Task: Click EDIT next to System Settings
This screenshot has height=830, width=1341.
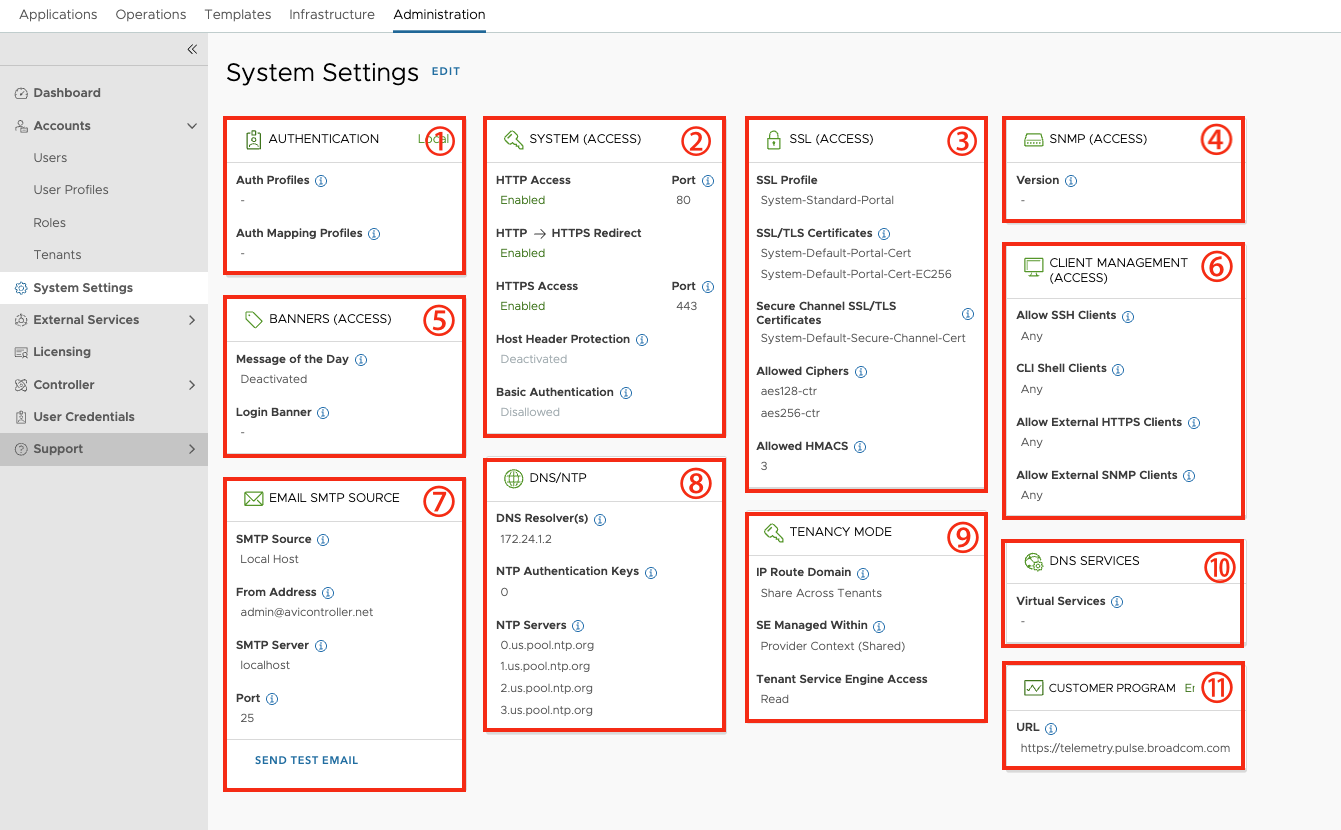Action: tap(446, 72)
